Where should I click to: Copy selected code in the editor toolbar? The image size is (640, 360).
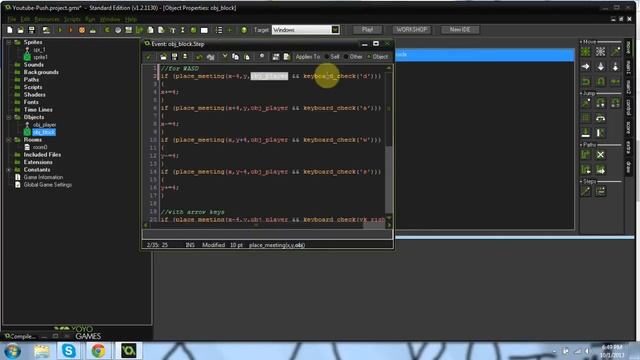point(236,57)
